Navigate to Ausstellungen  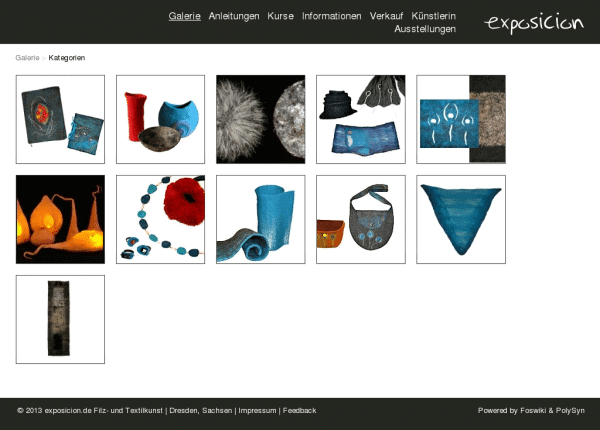(425, 29)
